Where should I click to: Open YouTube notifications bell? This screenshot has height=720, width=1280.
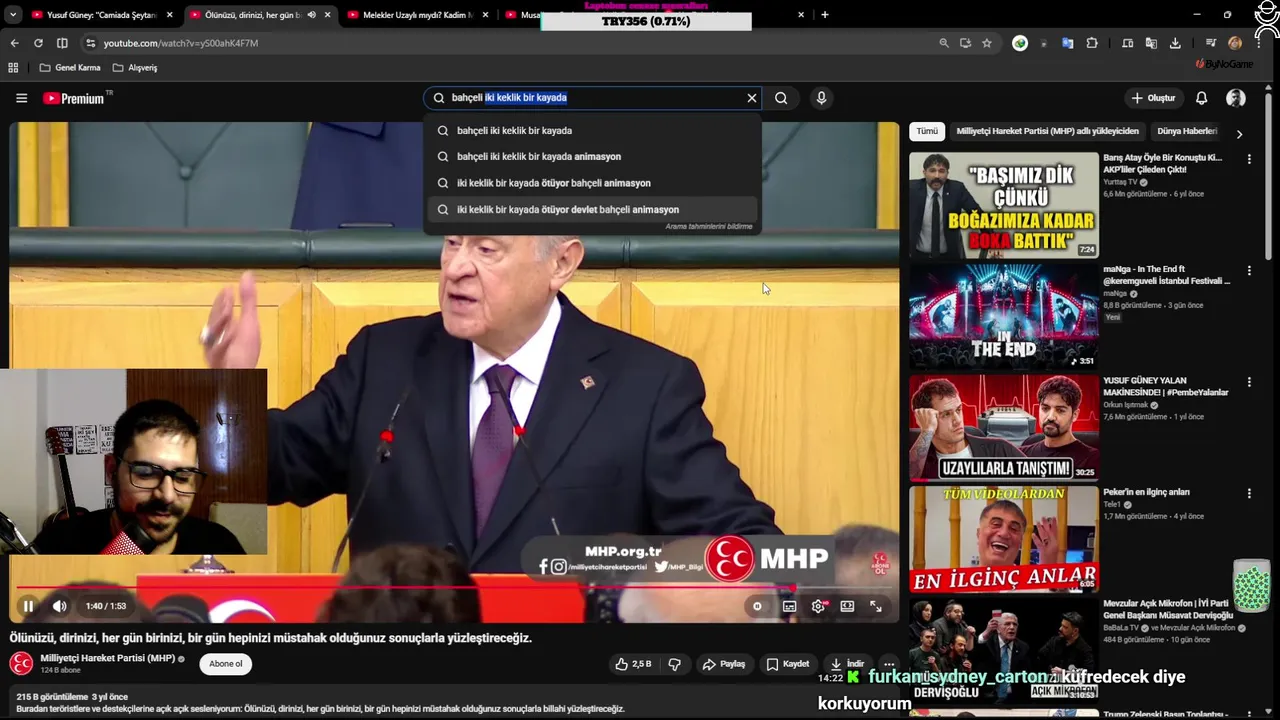[x=1201, y=98]
